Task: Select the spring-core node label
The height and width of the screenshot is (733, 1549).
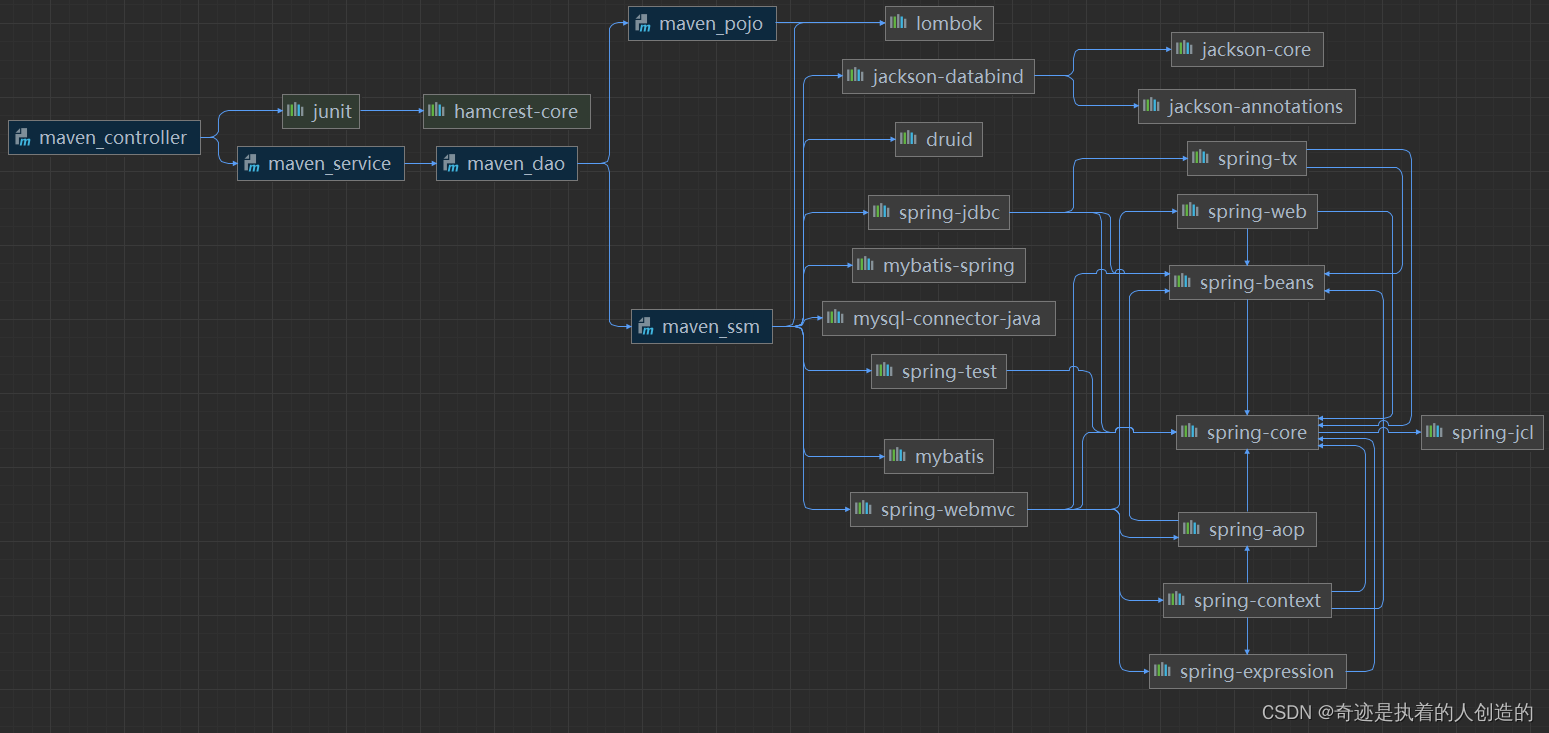Action: tap(1257, 432)
